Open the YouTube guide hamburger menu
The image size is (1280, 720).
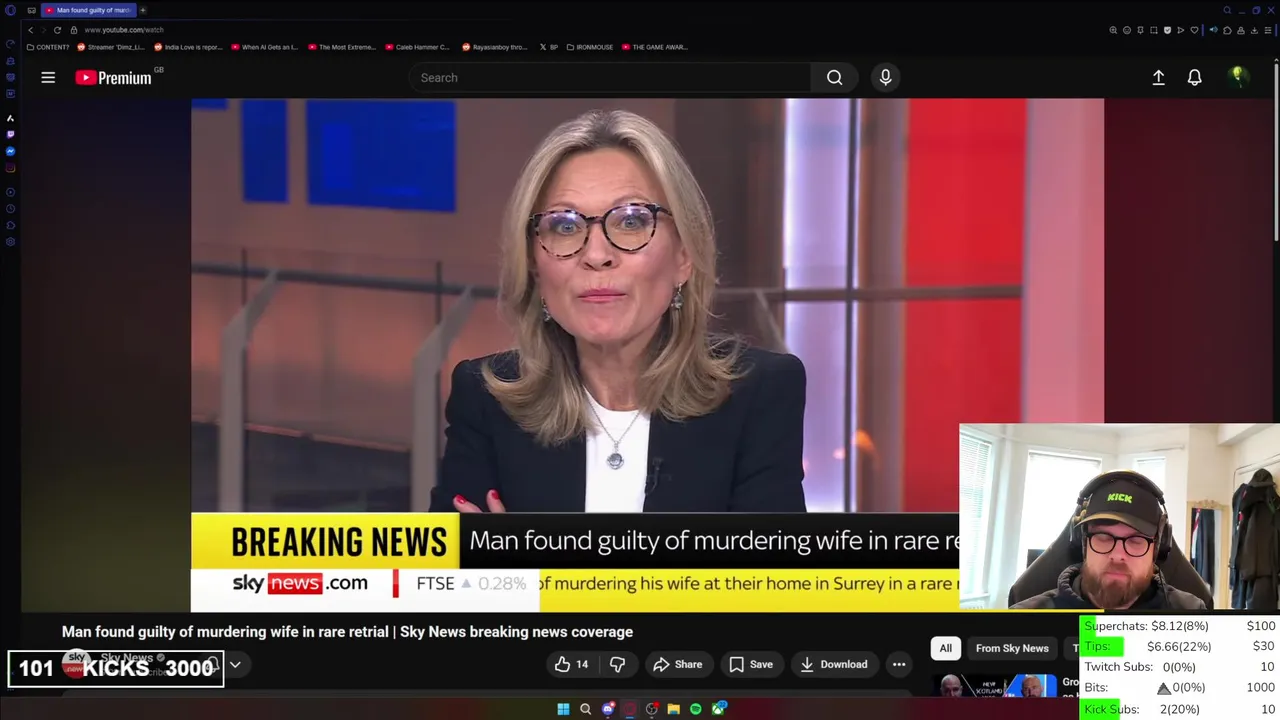[48, 77]
